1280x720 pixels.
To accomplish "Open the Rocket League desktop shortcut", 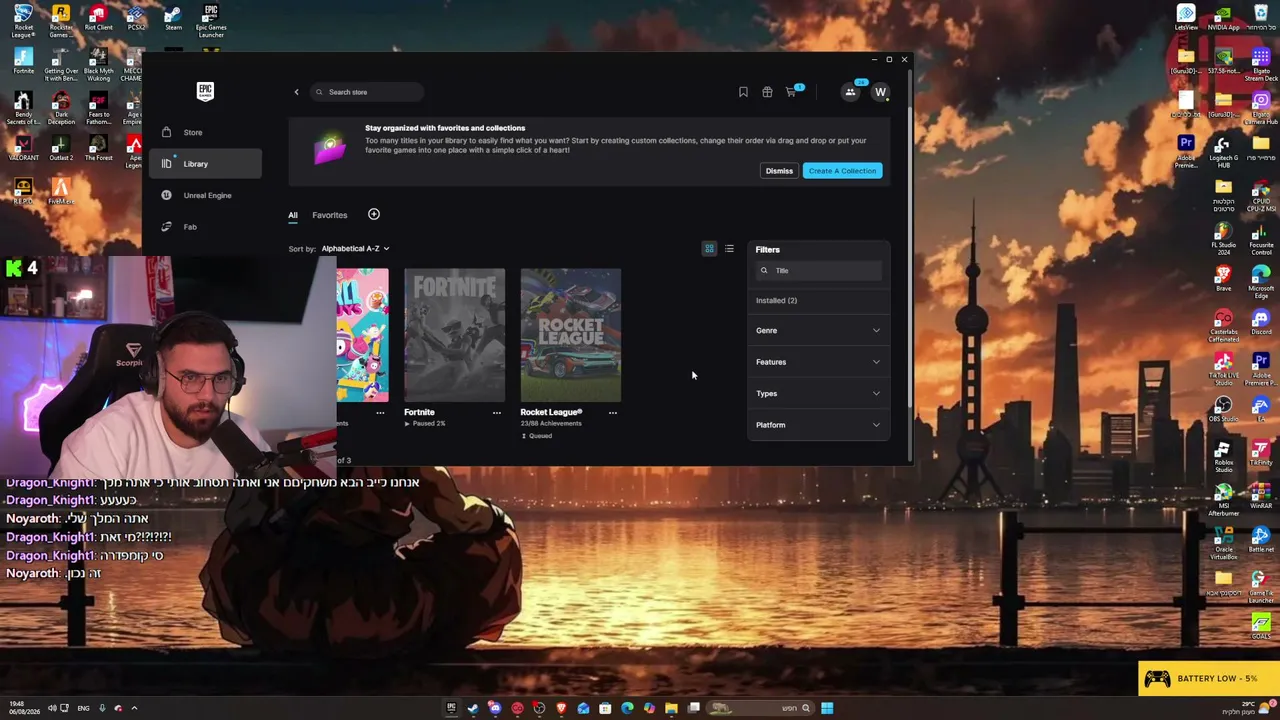I will tap(24, 20).
